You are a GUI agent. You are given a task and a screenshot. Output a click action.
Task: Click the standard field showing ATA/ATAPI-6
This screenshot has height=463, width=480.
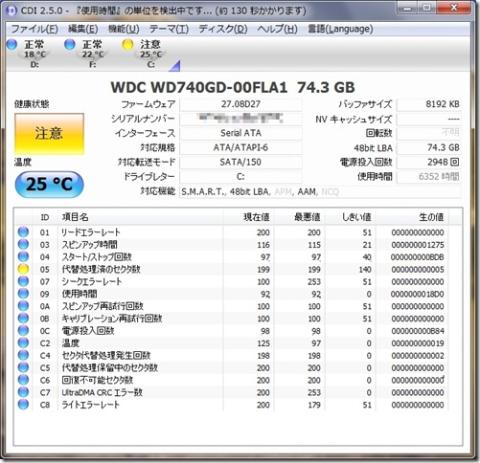pyautogui.click(x=241, y=147)
